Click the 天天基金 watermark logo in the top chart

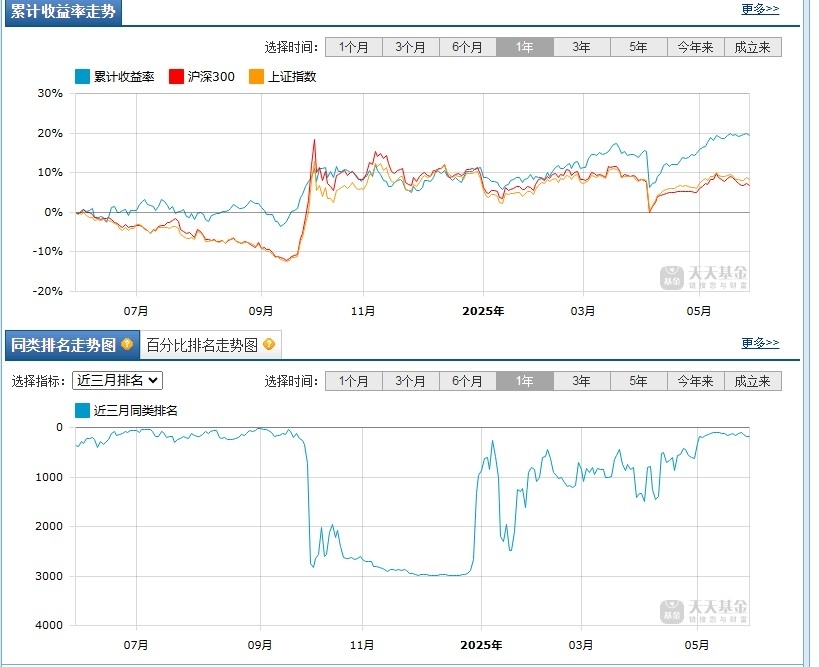click(704, 277)
